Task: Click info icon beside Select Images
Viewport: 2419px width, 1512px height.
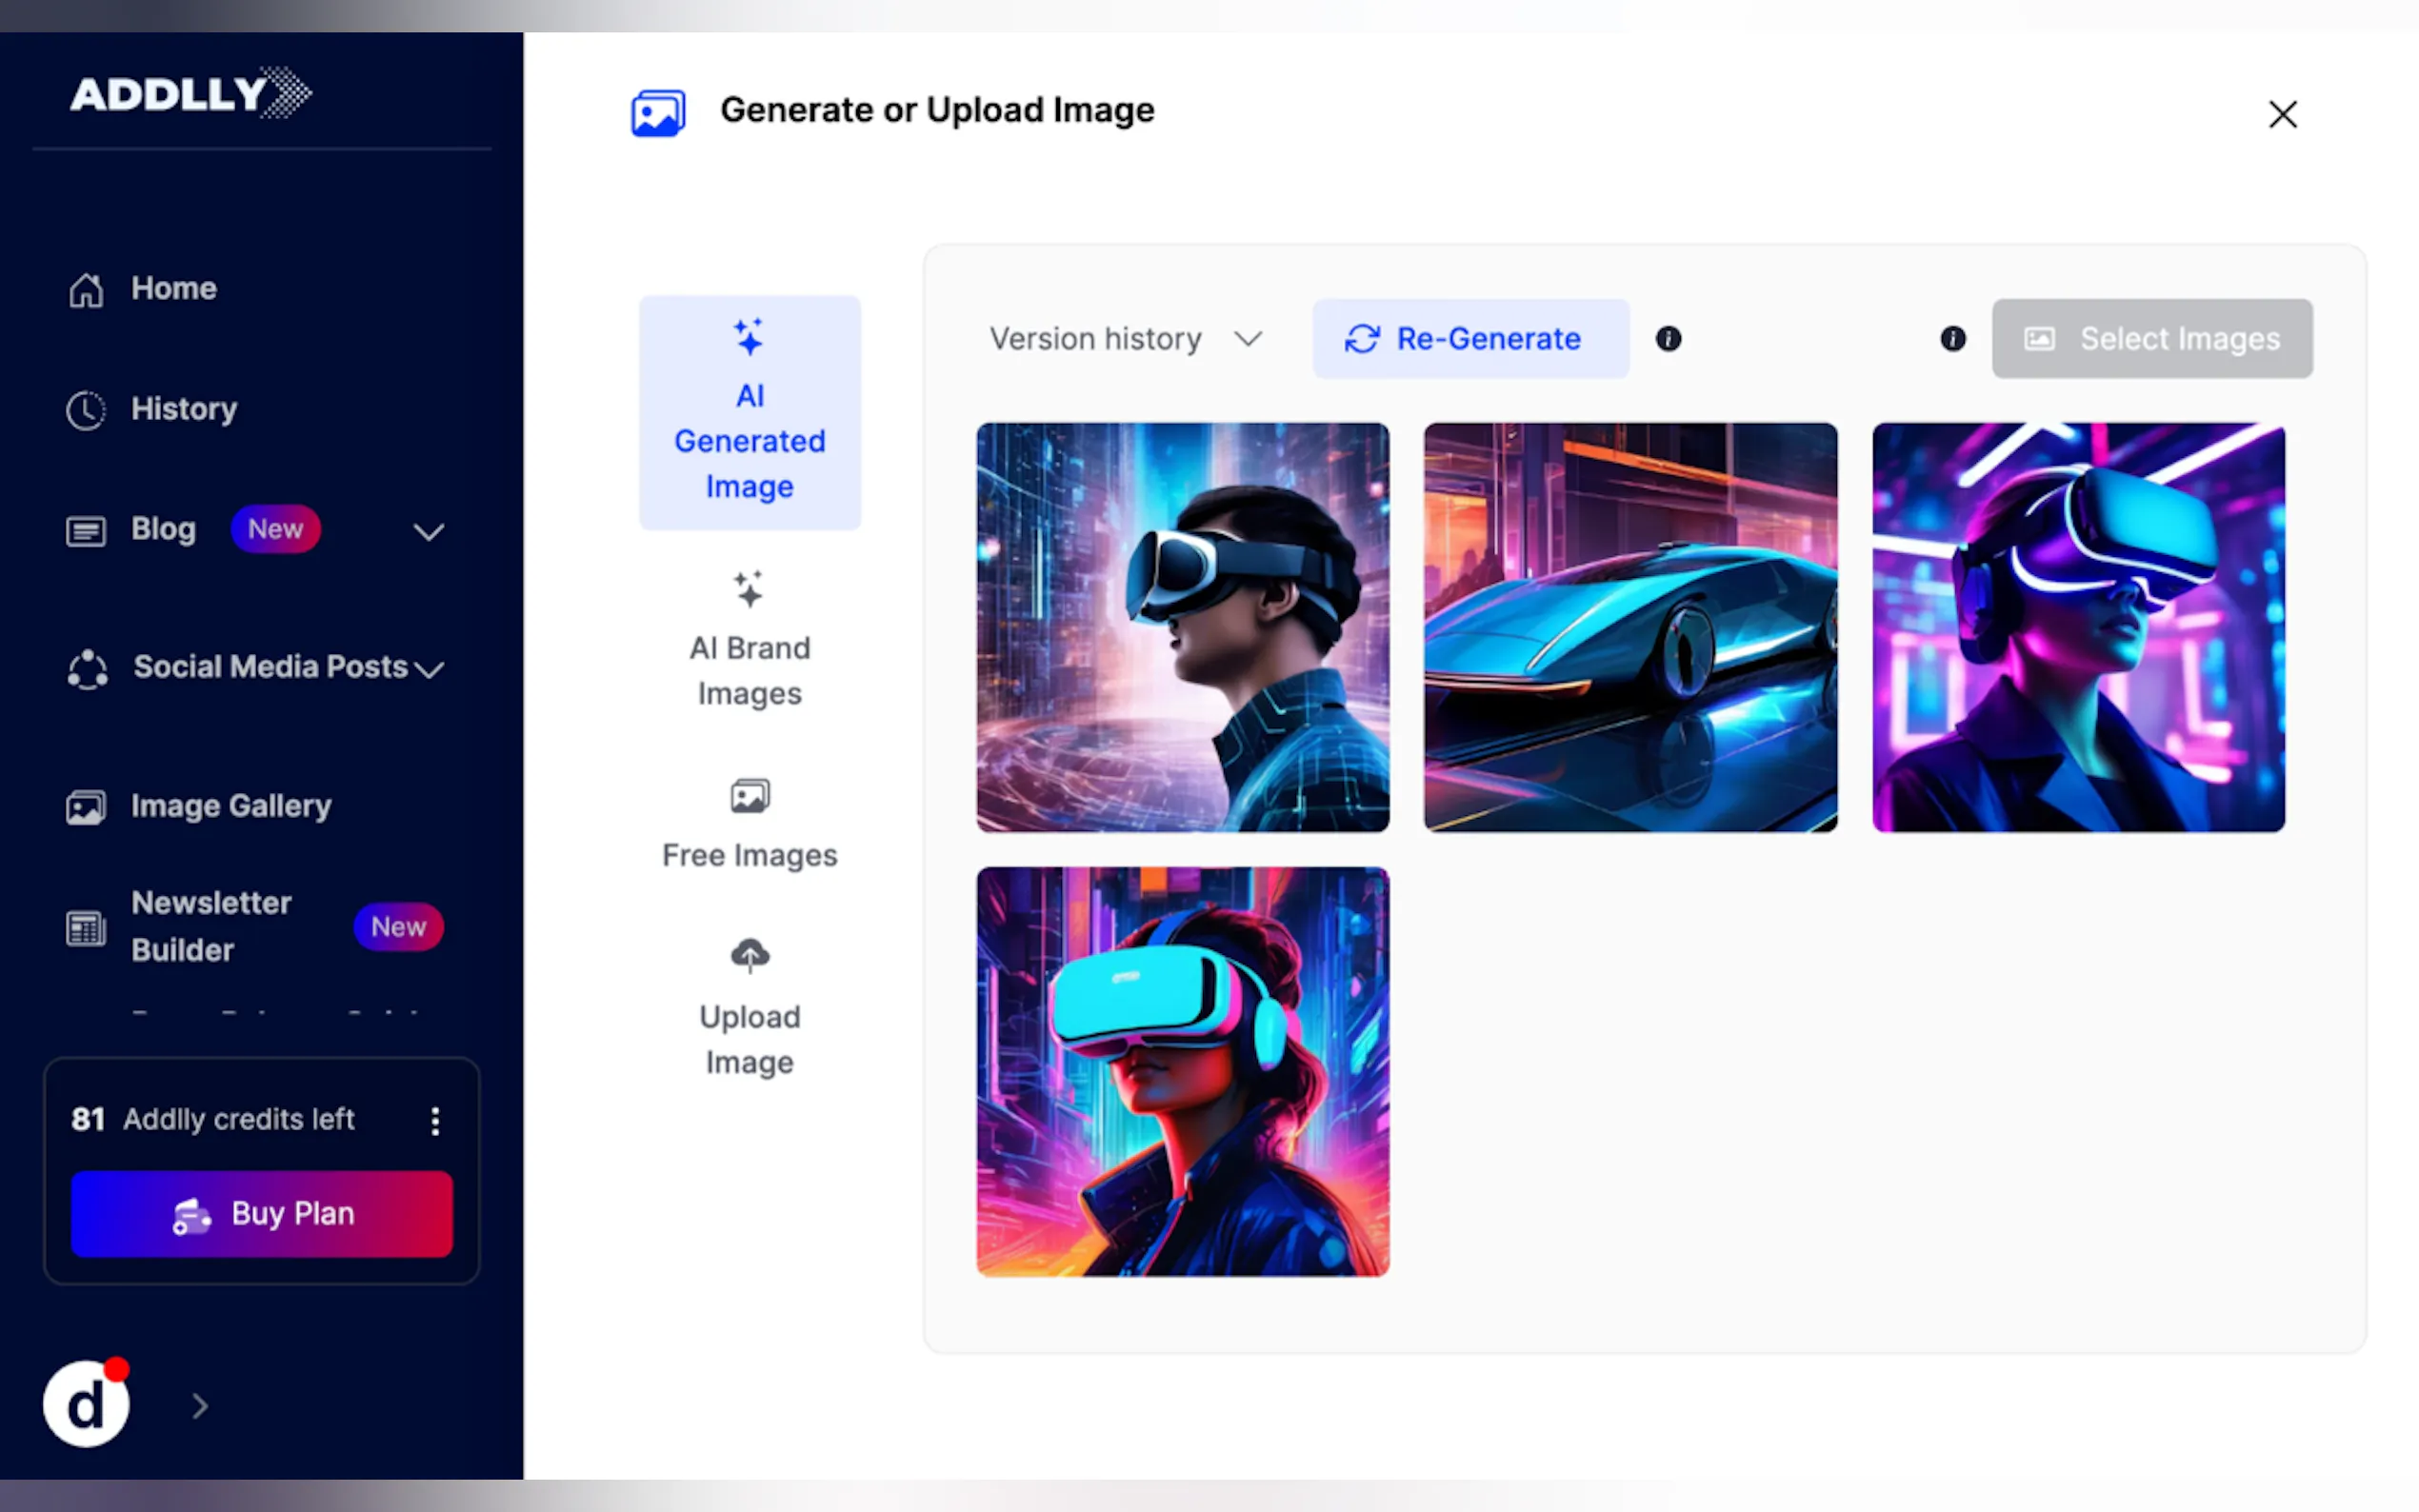Action: (x=1952, y=339)
